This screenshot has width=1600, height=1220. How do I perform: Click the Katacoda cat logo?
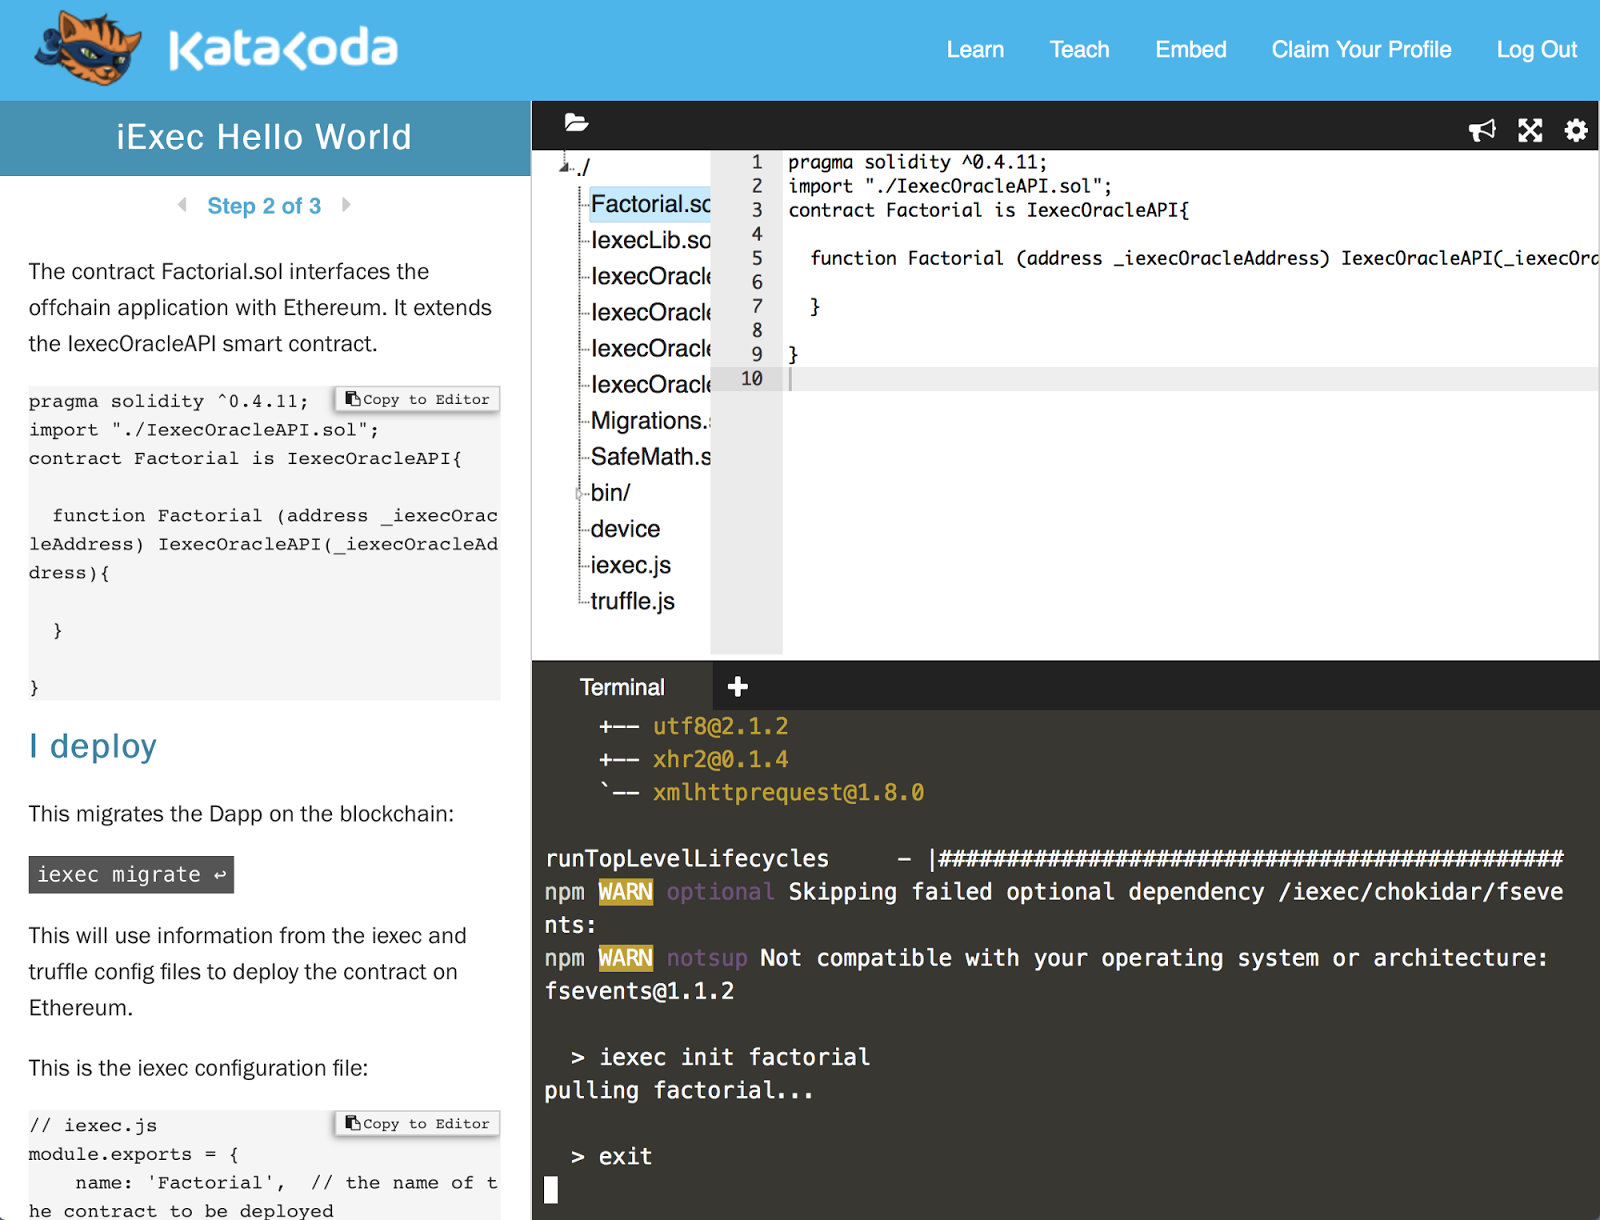(x=88, y=48)
